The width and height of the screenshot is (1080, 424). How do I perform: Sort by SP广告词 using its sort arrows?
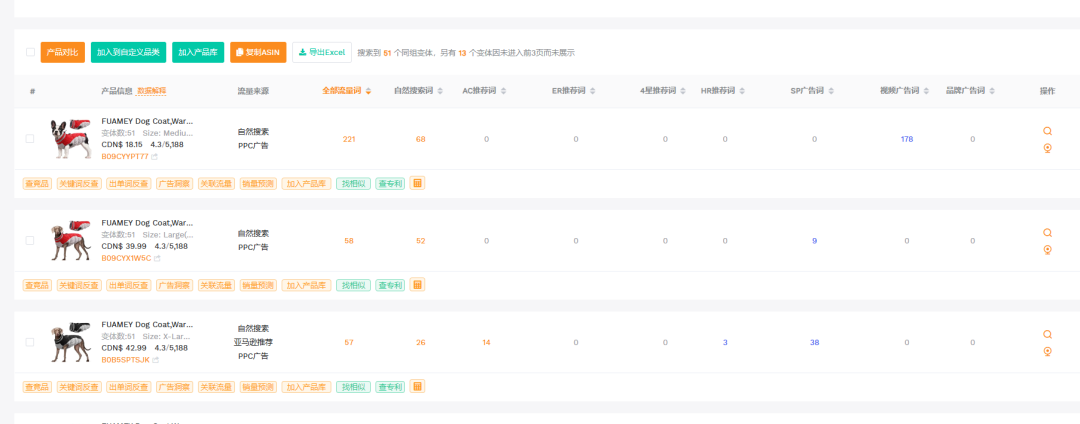point(831,91)
